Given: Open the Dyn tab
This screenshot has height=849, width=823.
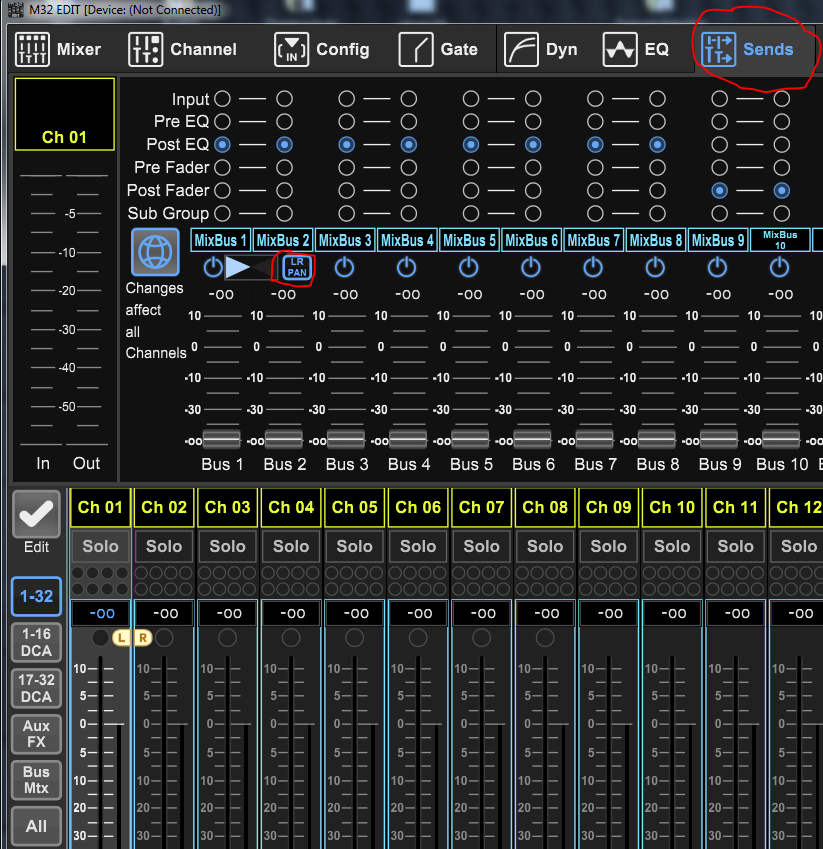Looking at the screenshot, I should (x=540, y=49).
